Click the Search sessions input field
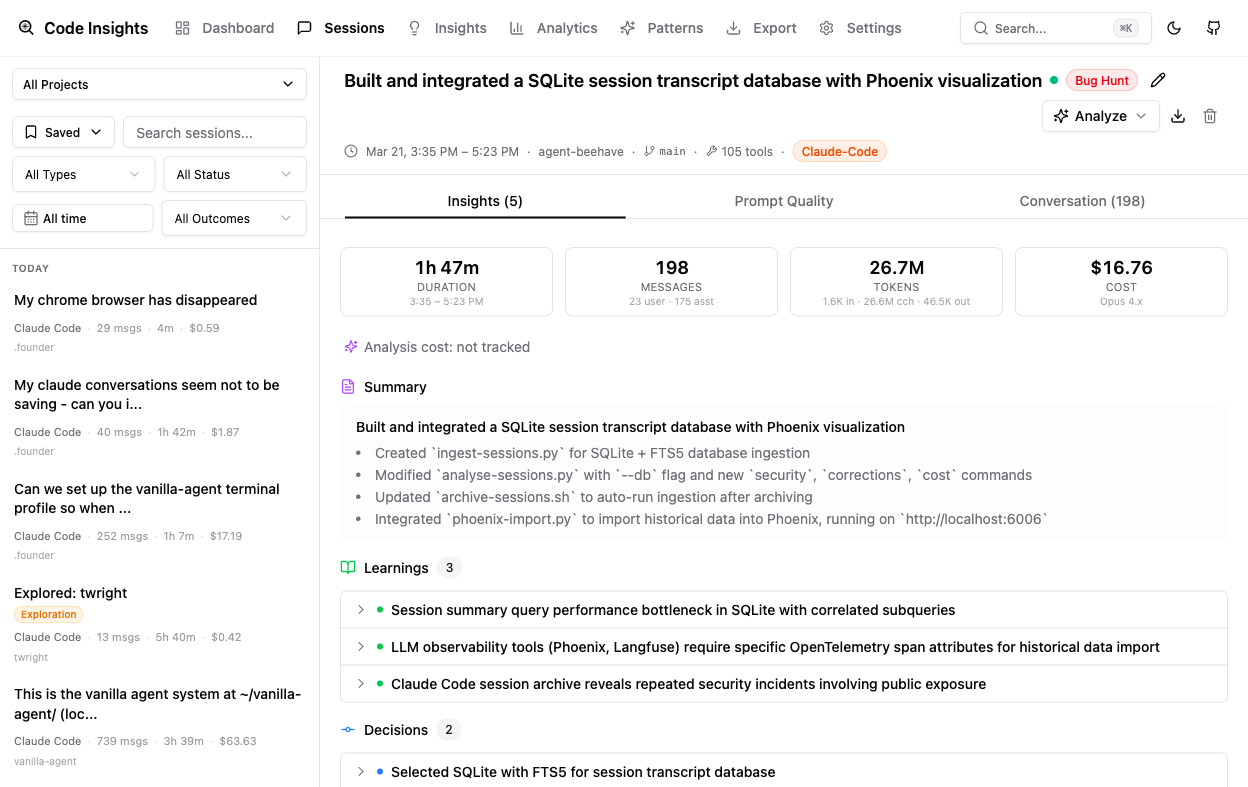Screen dimensions: 1248x787 click(215, 132)
